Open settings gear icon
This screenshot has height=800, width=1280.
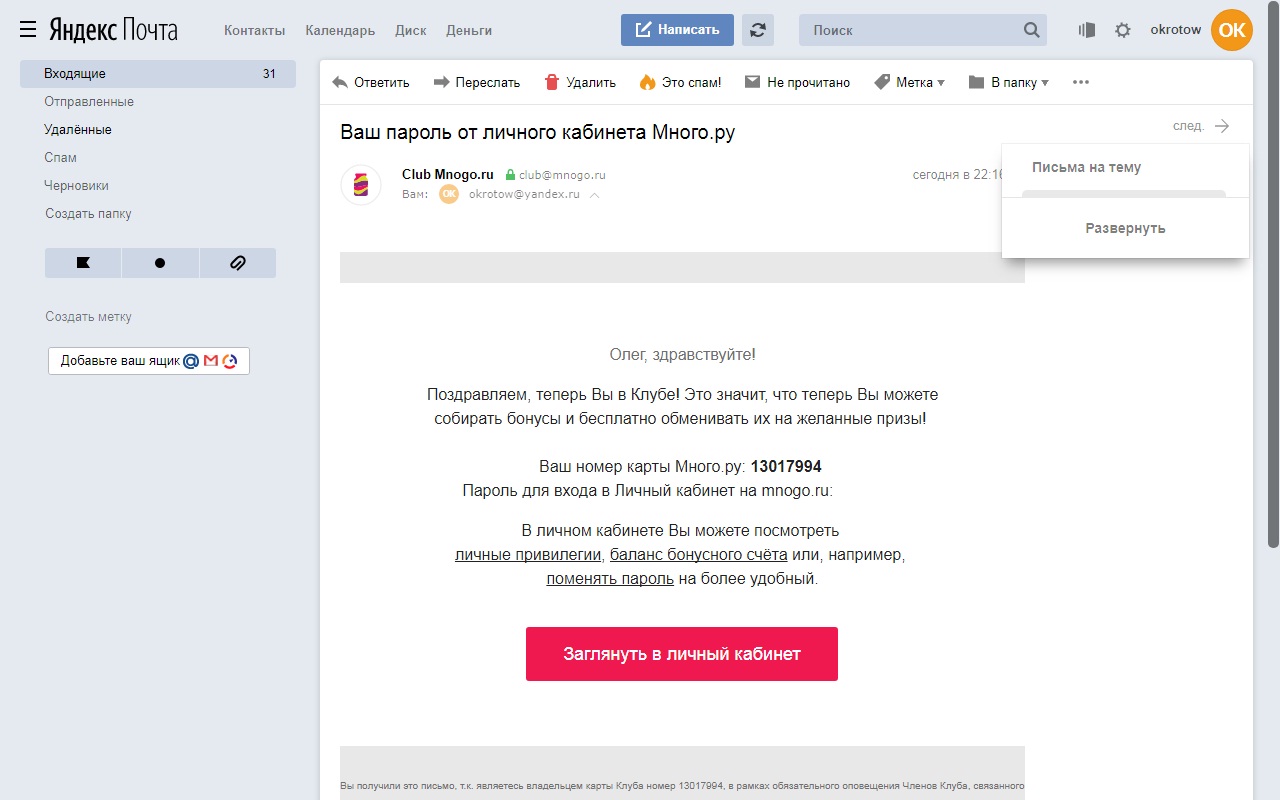[x=1123, y=30]
